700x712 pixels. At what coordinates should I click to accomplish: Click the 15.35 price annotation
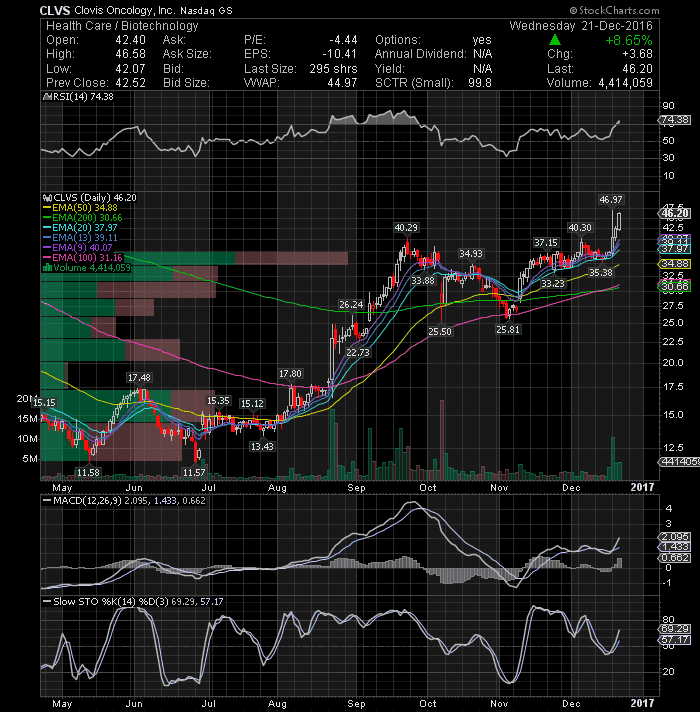218,400
